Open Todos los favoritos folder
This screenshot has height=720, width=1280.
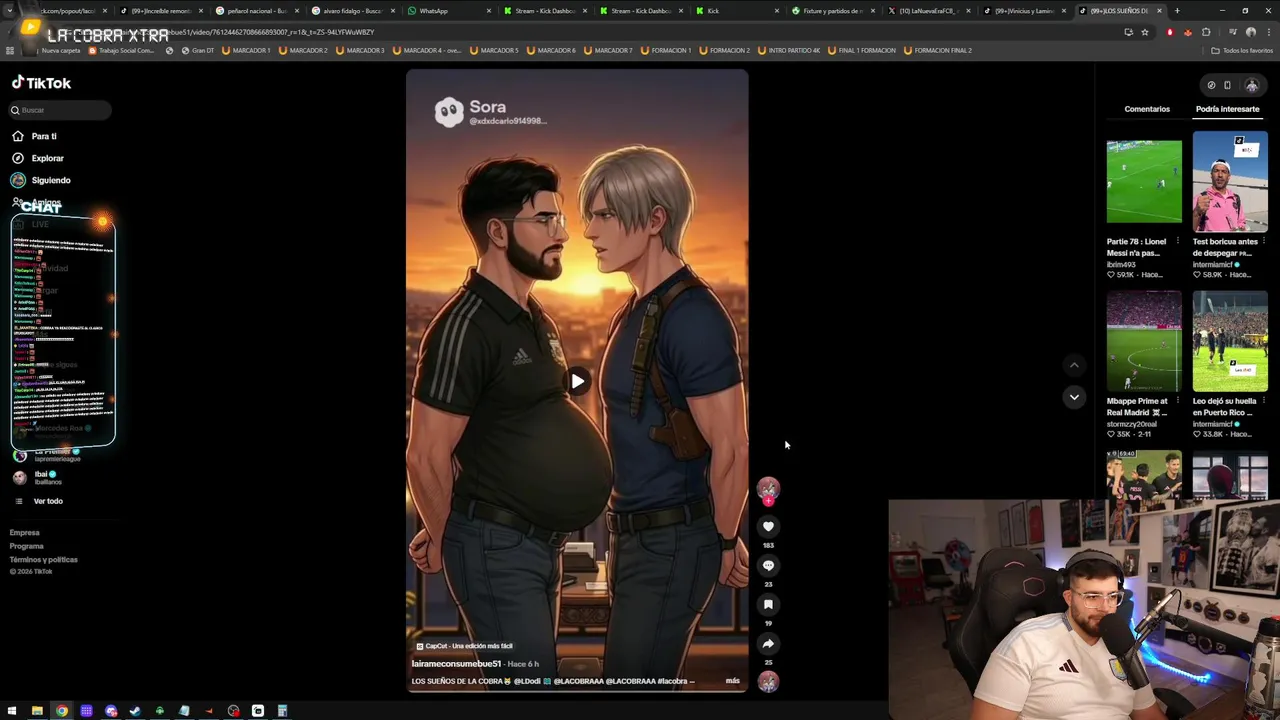coord(1243,50)
